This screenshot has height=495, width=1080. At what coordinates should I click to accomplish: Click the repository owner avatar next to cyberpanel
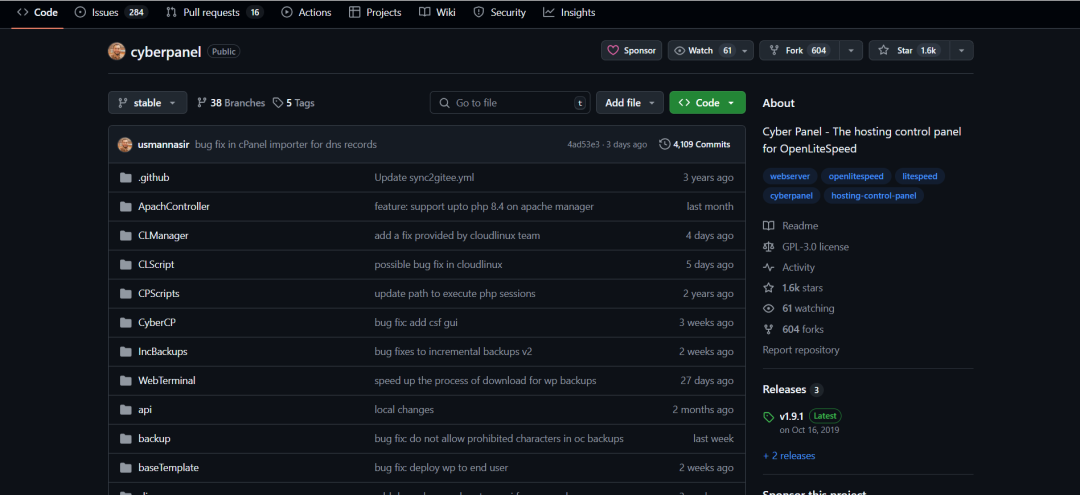coord(116,51)
